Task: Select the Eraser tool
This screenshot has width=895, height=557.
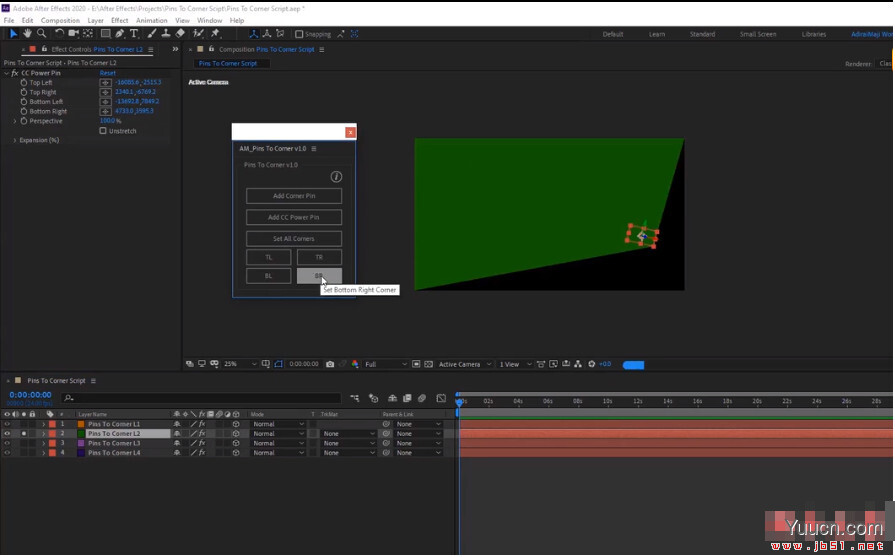Action: point(180,34)
